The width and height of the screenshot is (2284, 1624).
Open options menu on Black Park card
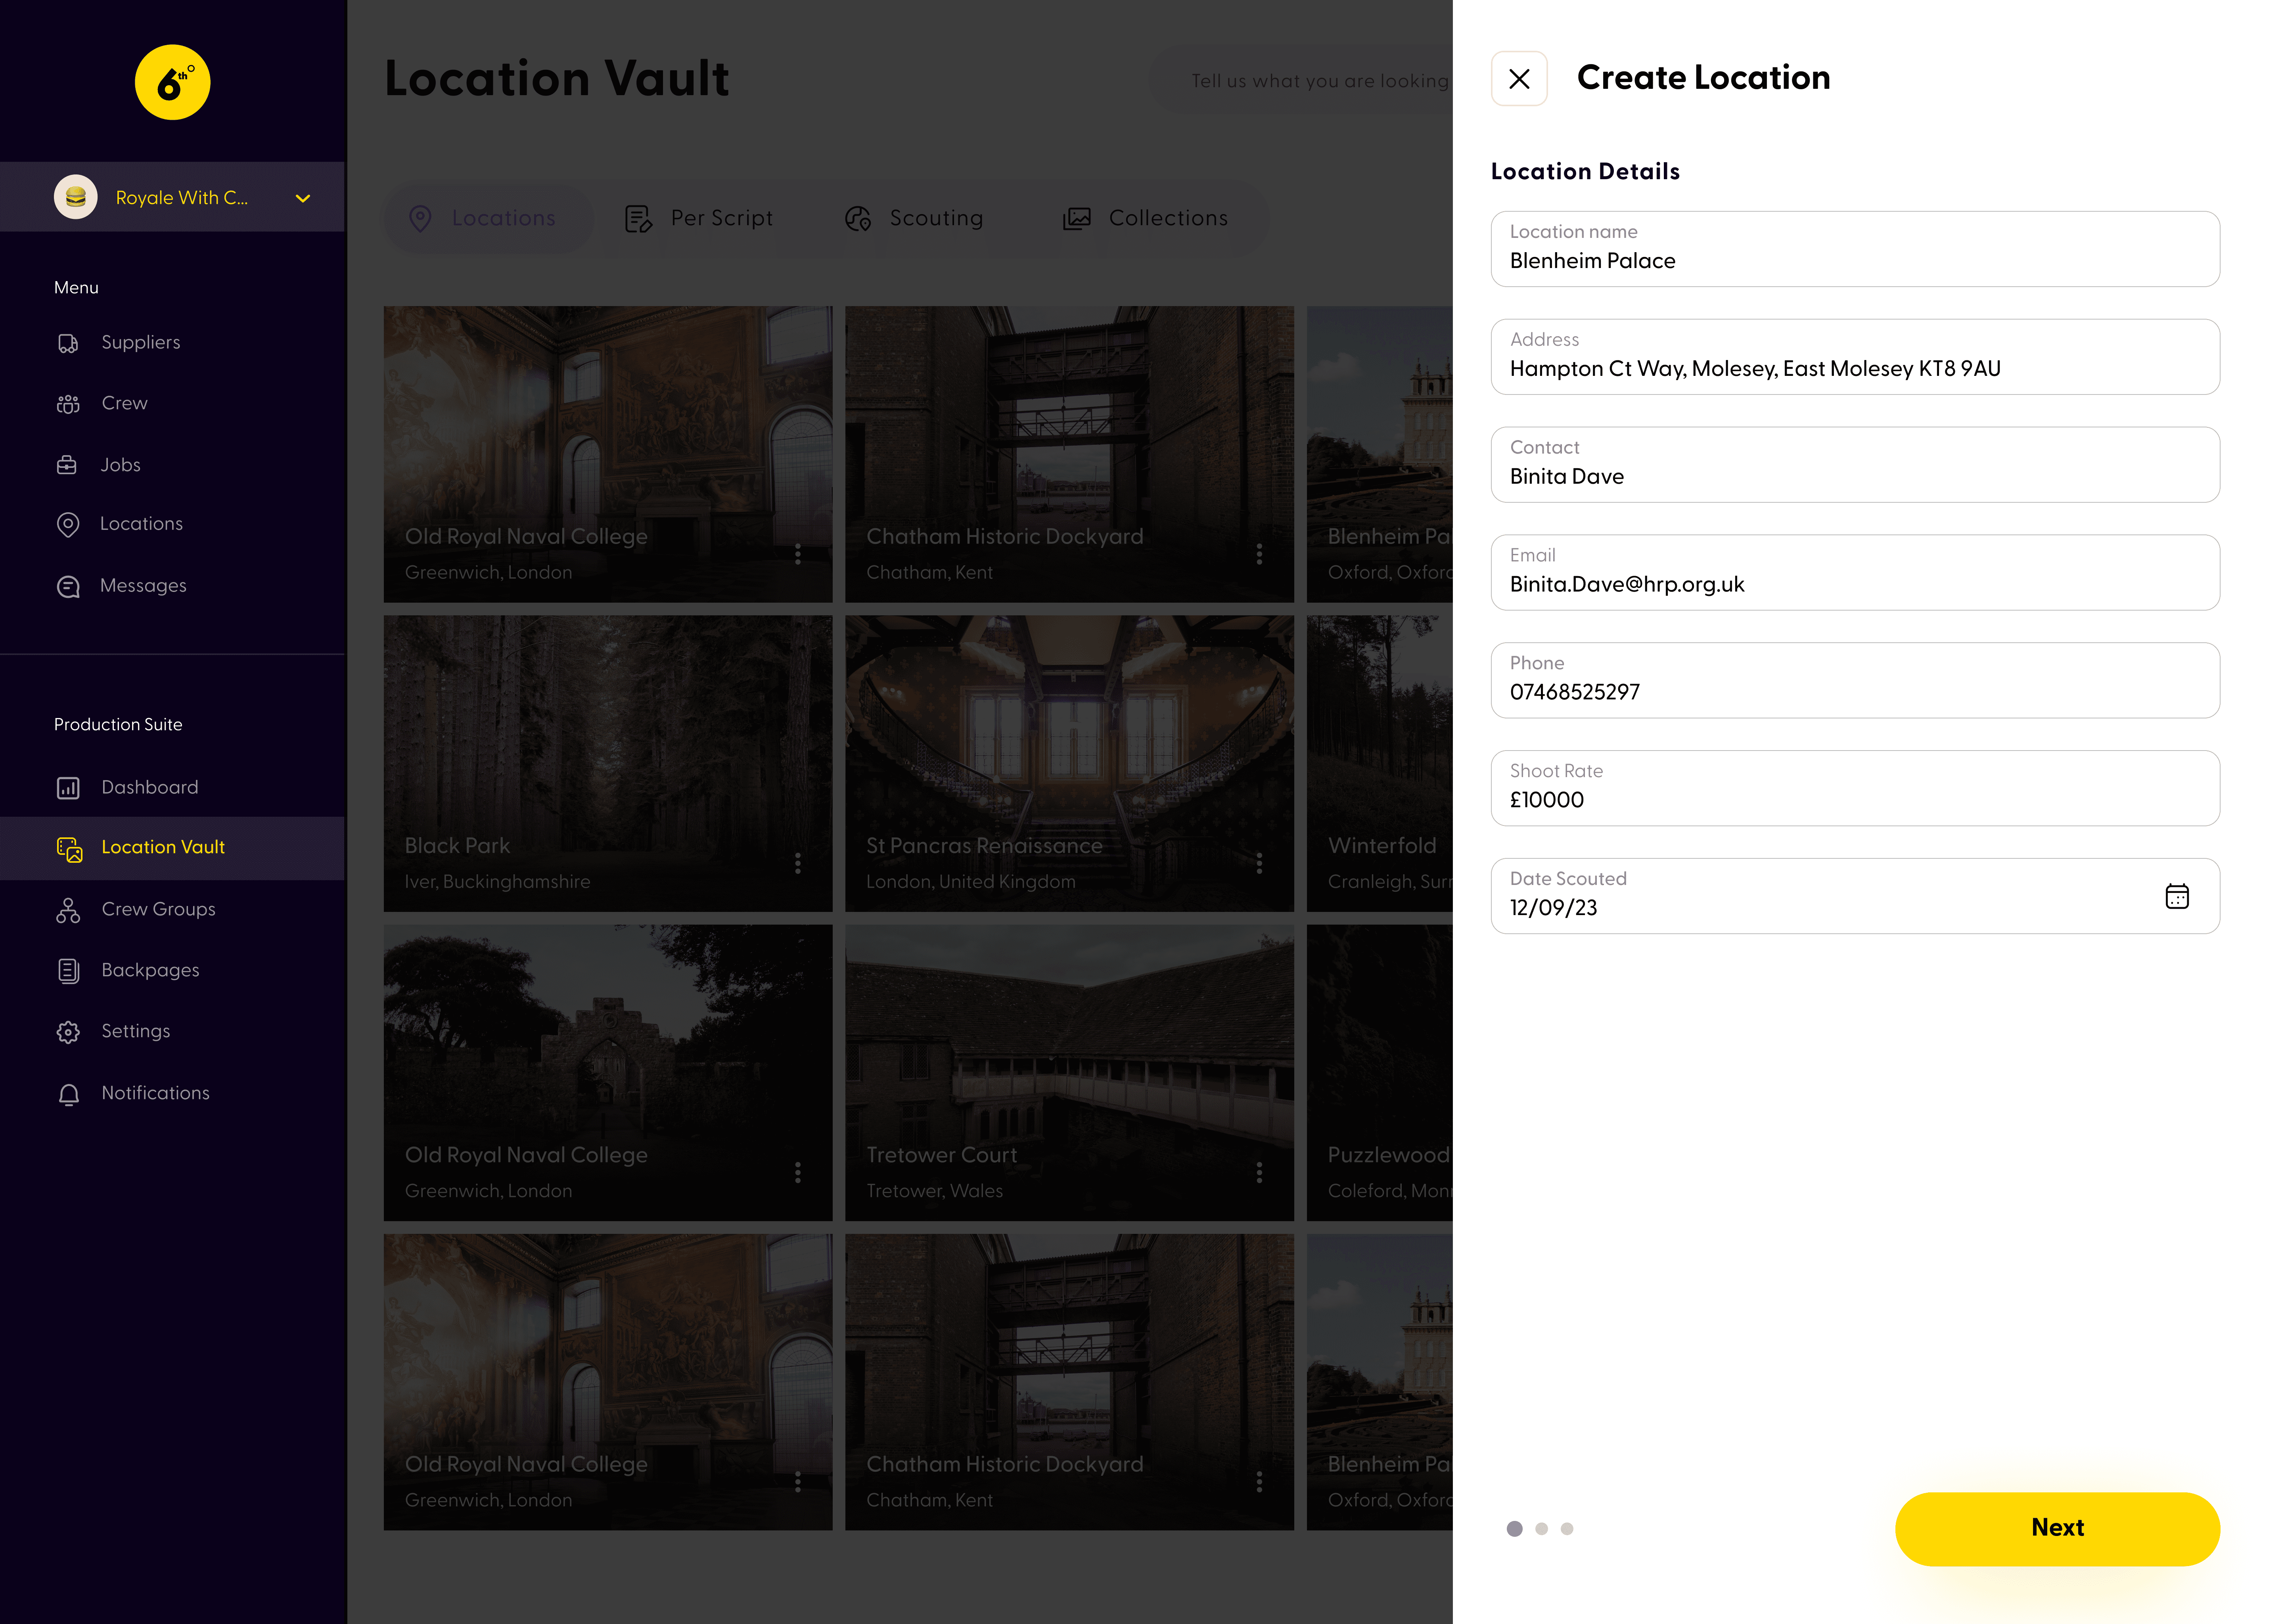point(797,863)
